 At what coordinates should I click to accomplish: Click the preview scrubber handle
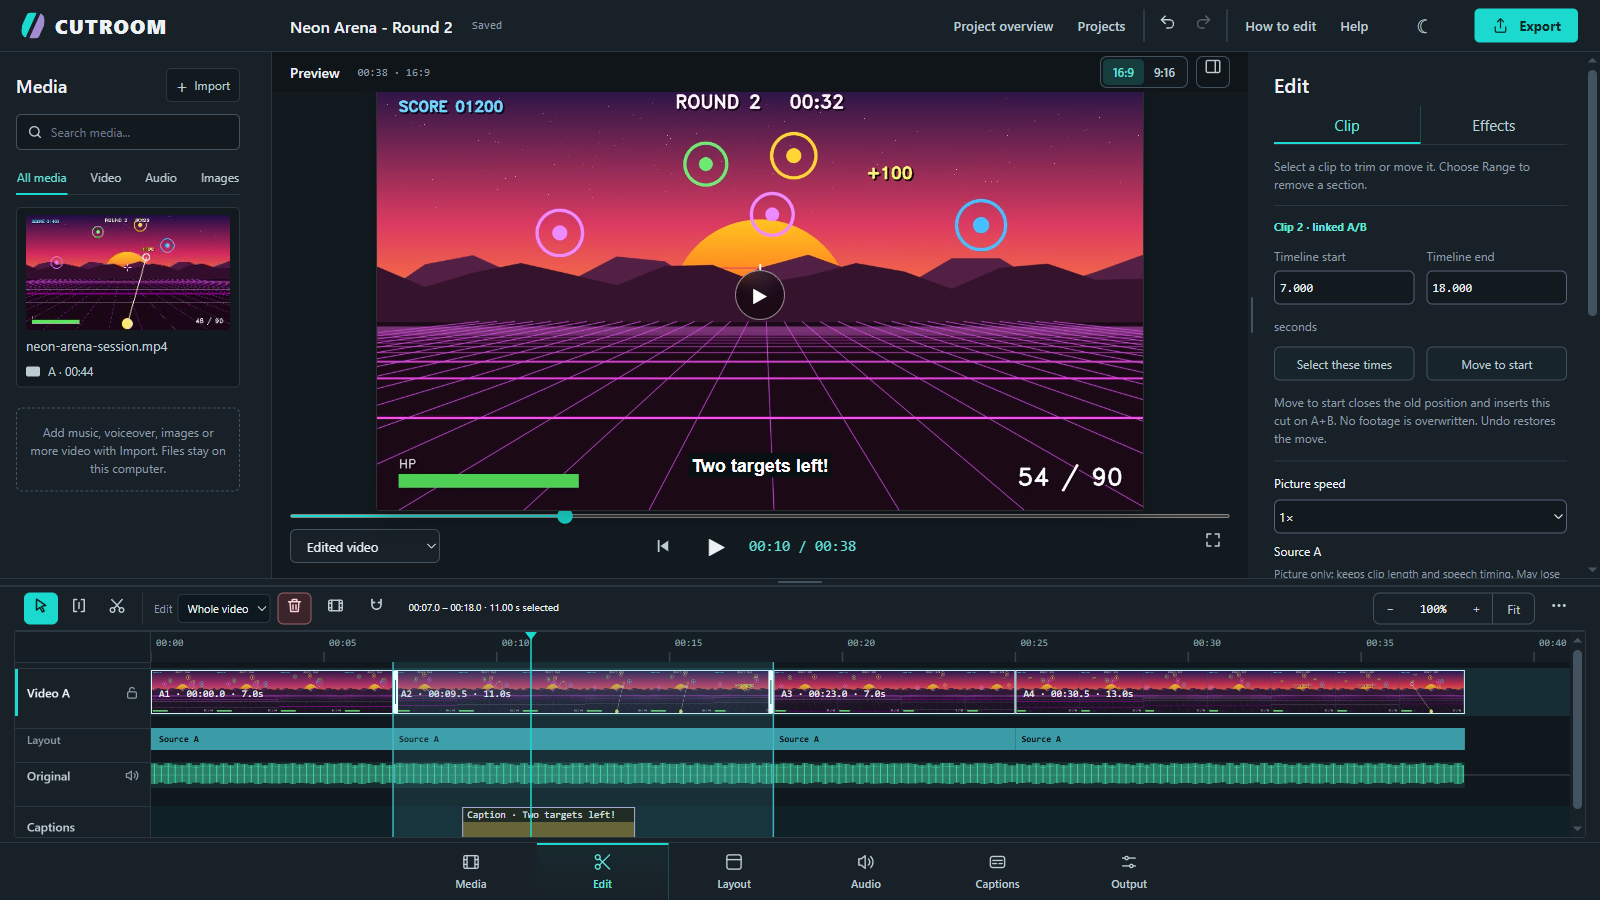coord(565,516)
